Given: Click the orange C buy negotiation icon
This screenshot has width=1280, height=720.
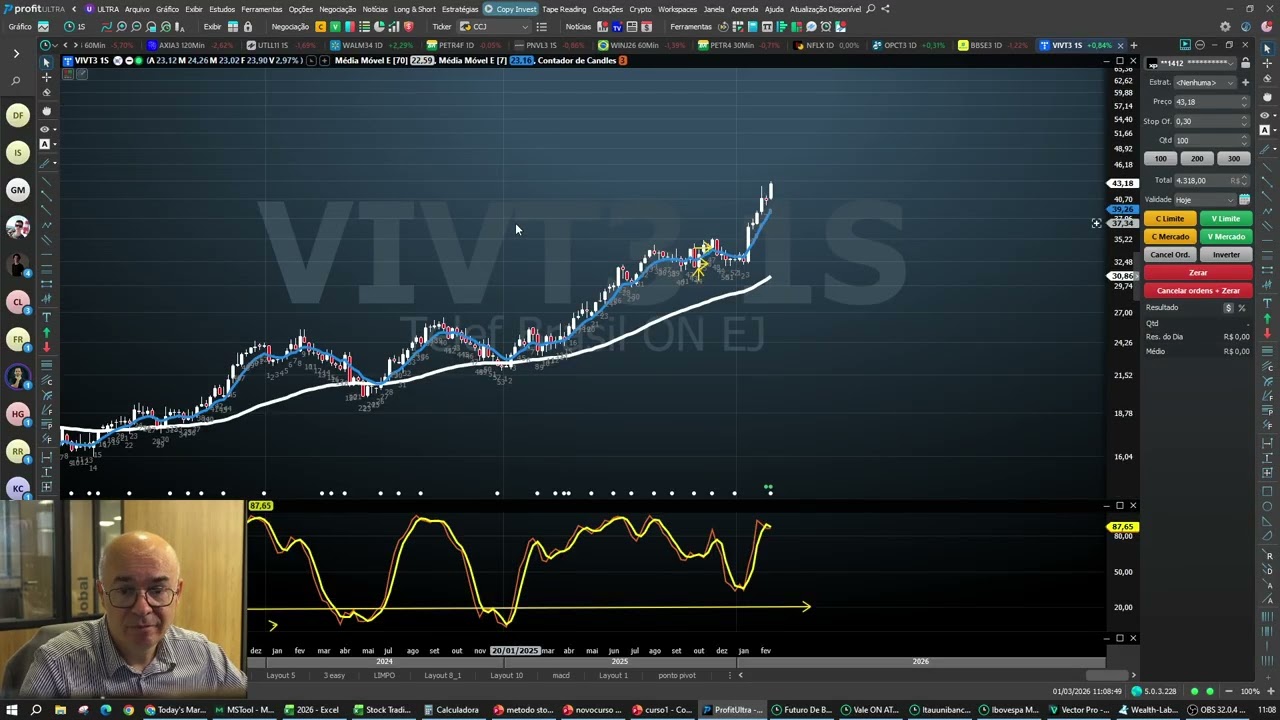Looking at the screenshot, I should click(320, 27).
